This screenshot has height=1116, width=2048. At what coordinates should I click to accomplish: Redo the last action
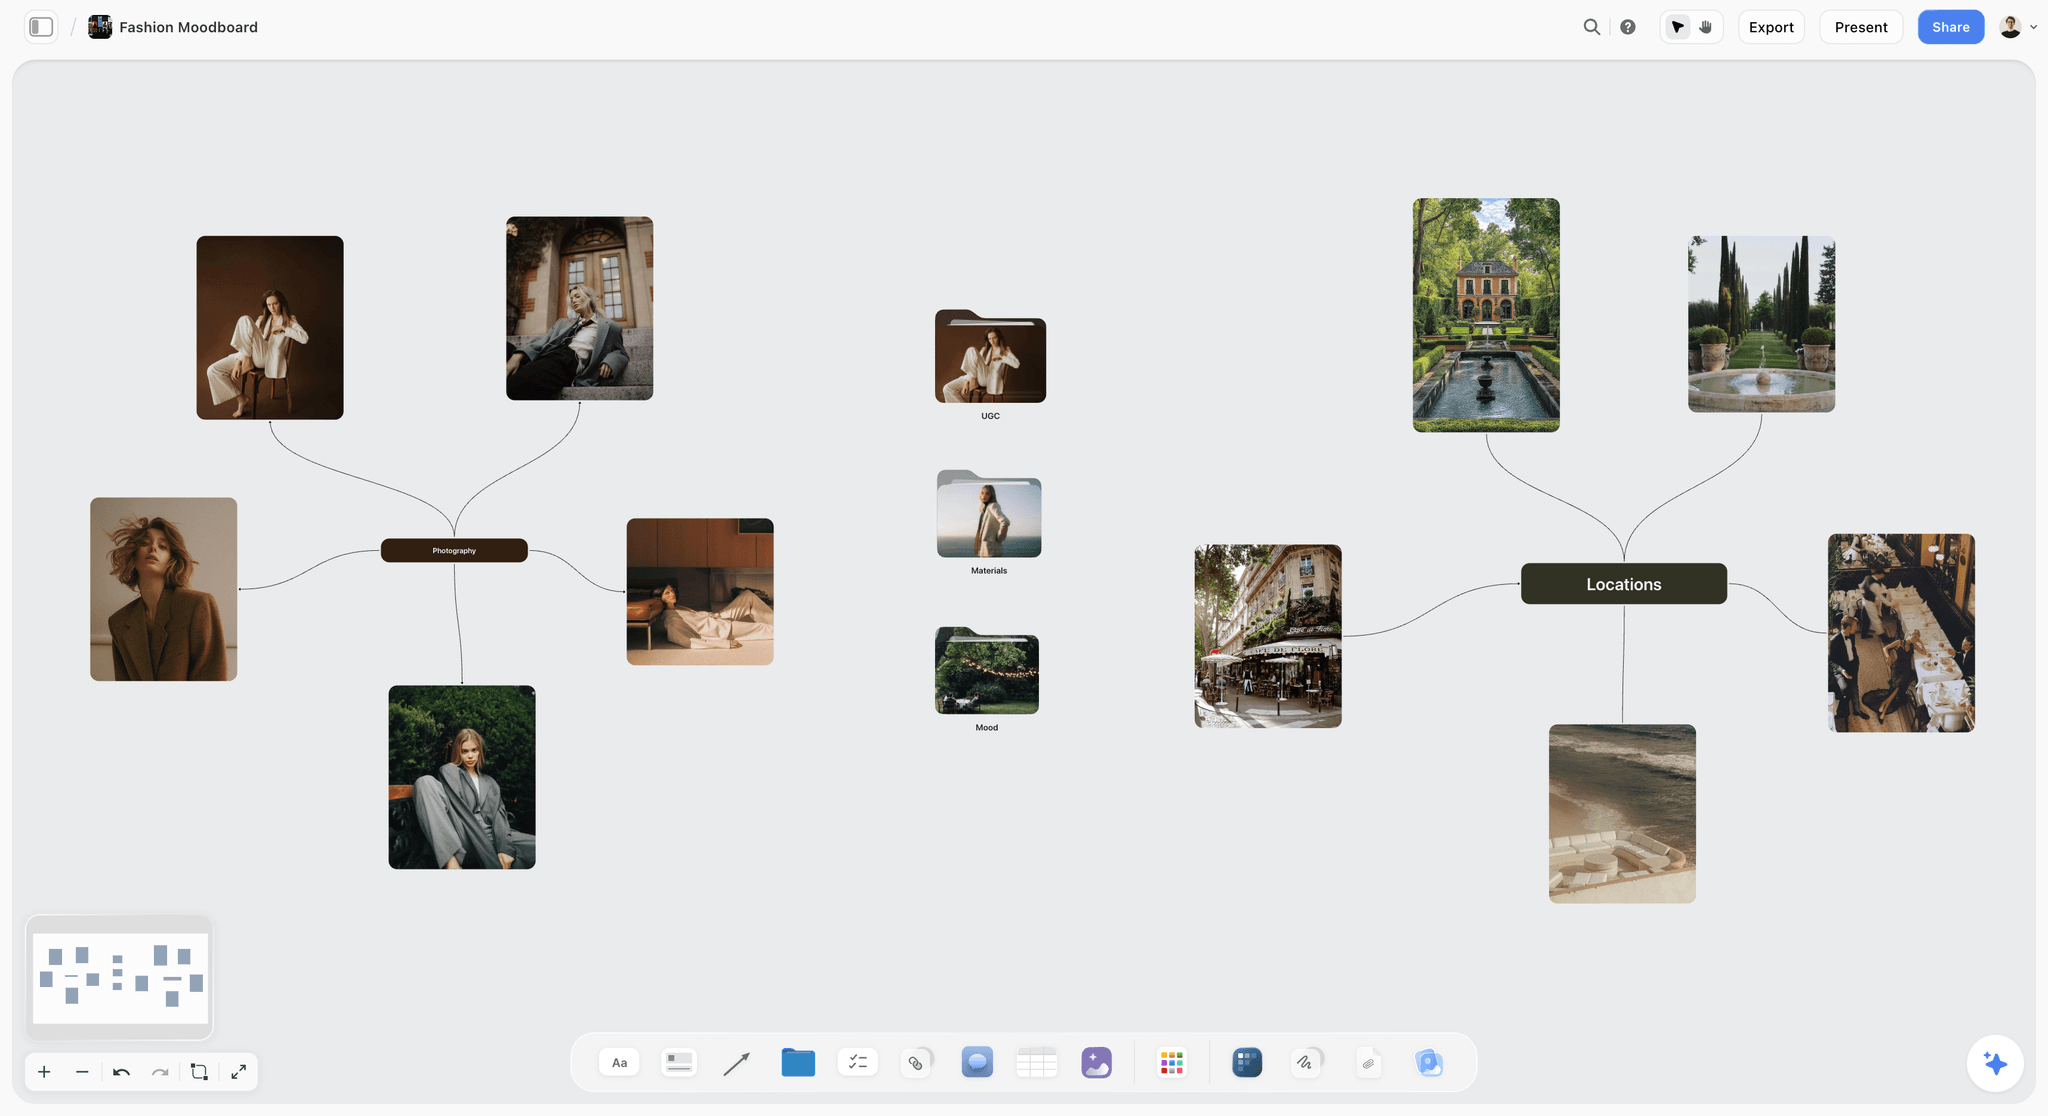[160, 1072]
